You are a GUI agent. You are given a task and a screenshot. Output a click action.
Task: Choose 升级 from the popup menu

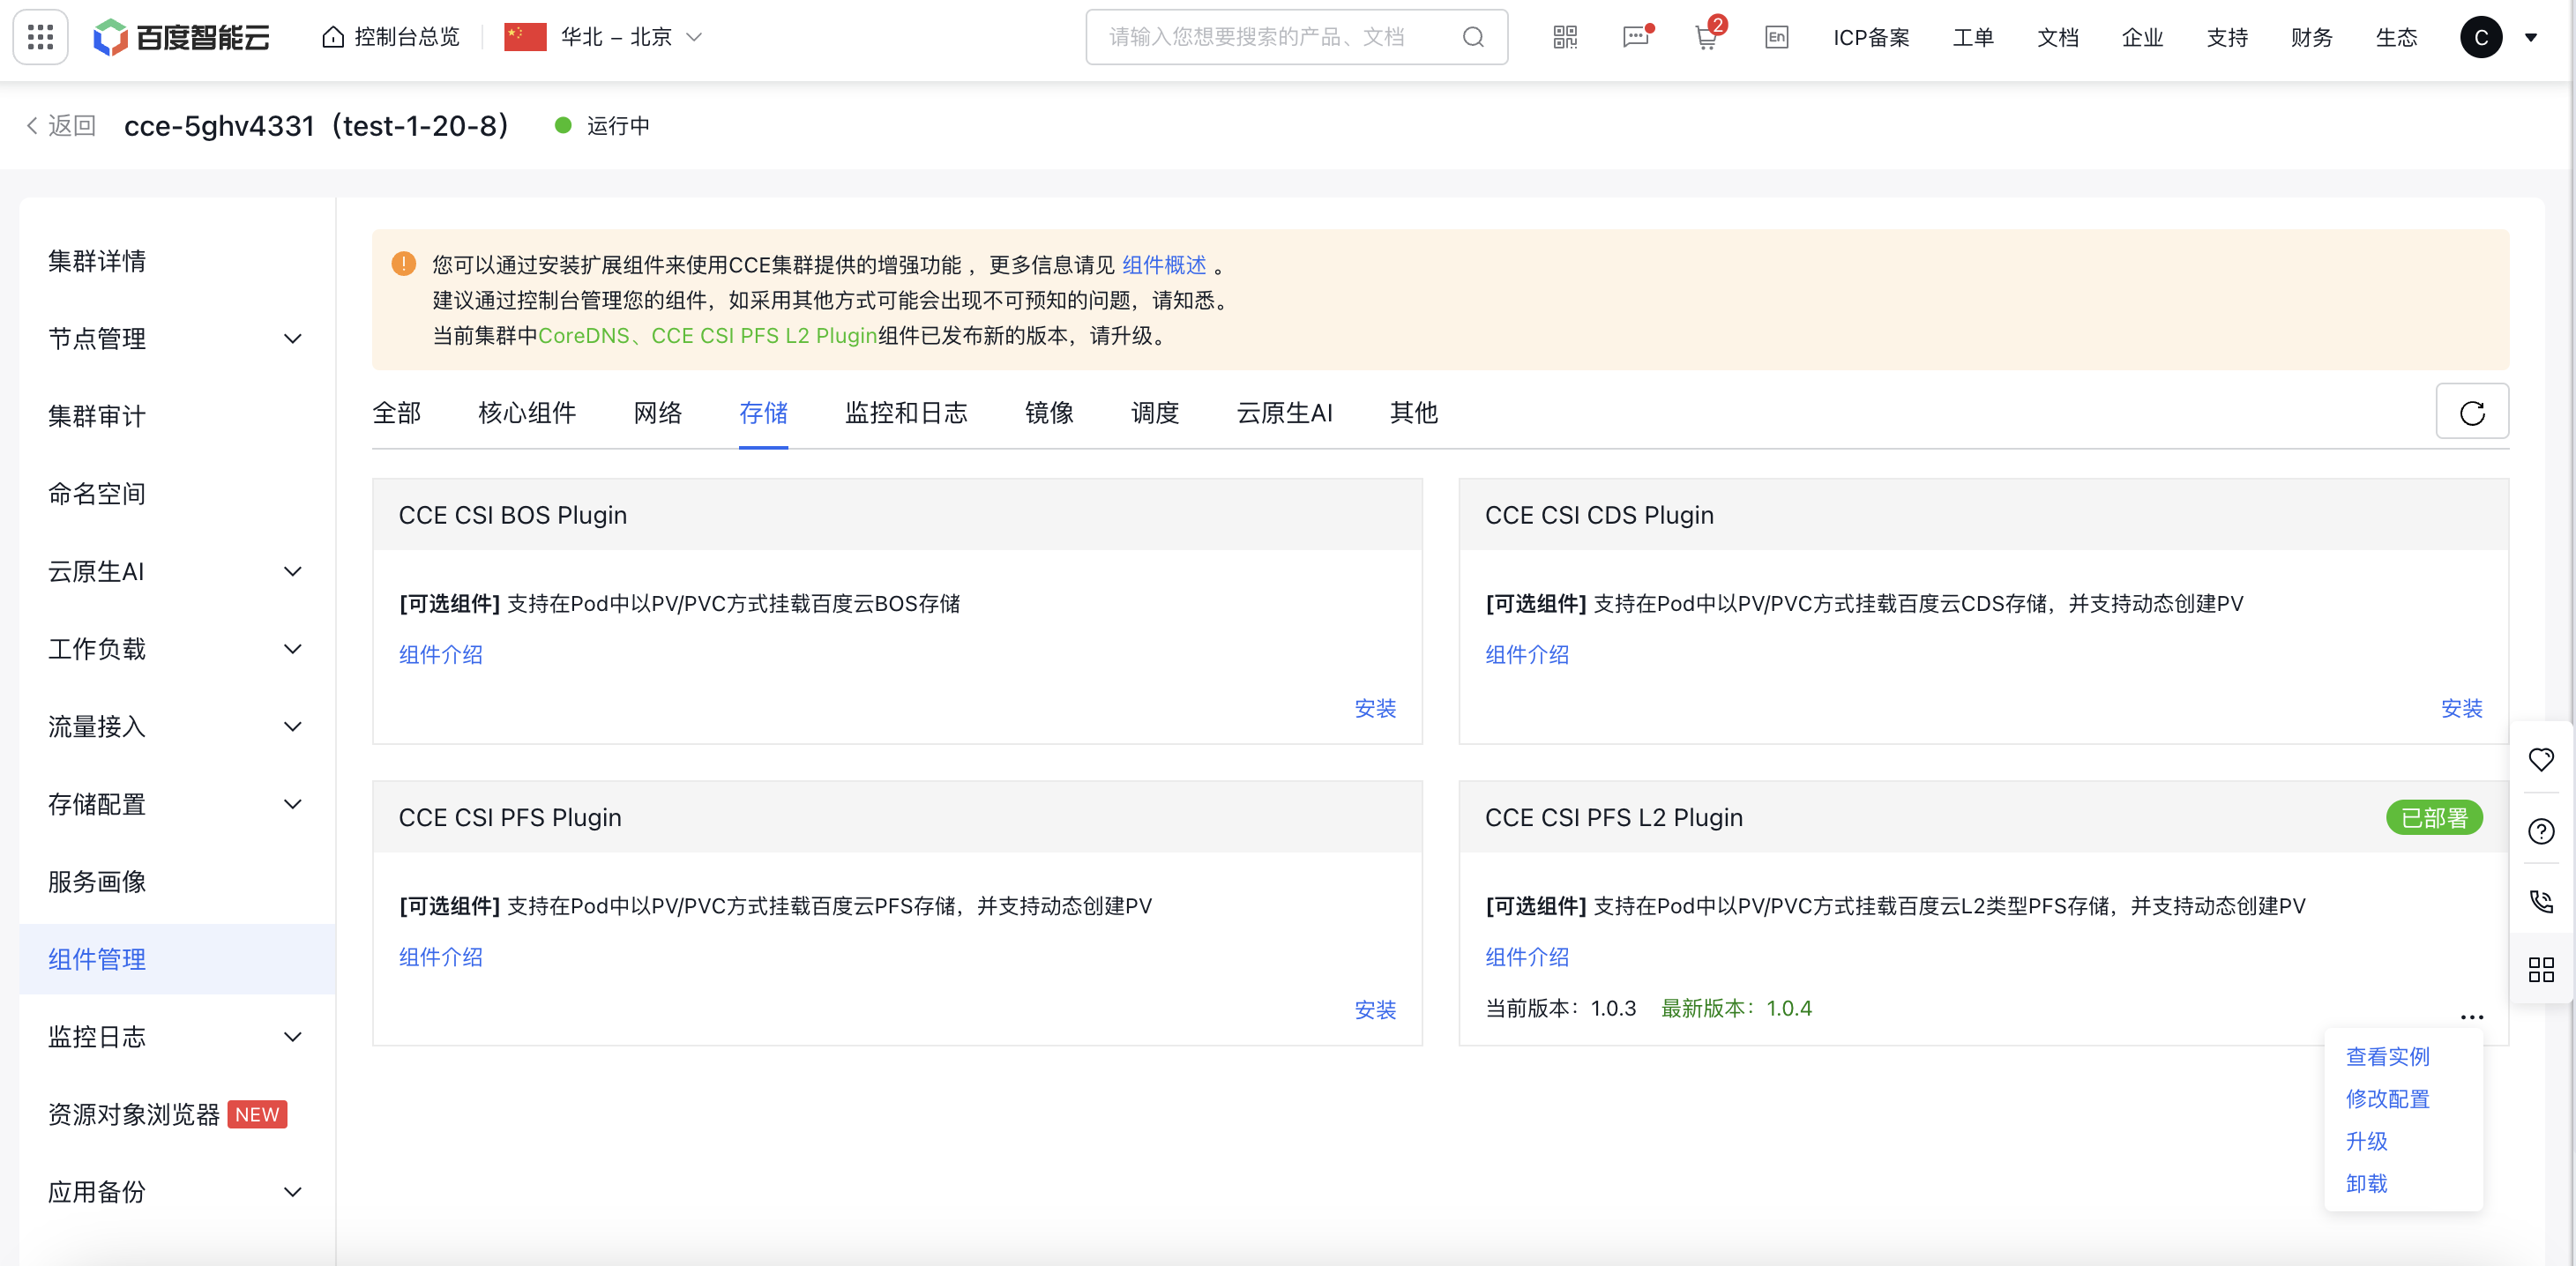(2366, 1141)
